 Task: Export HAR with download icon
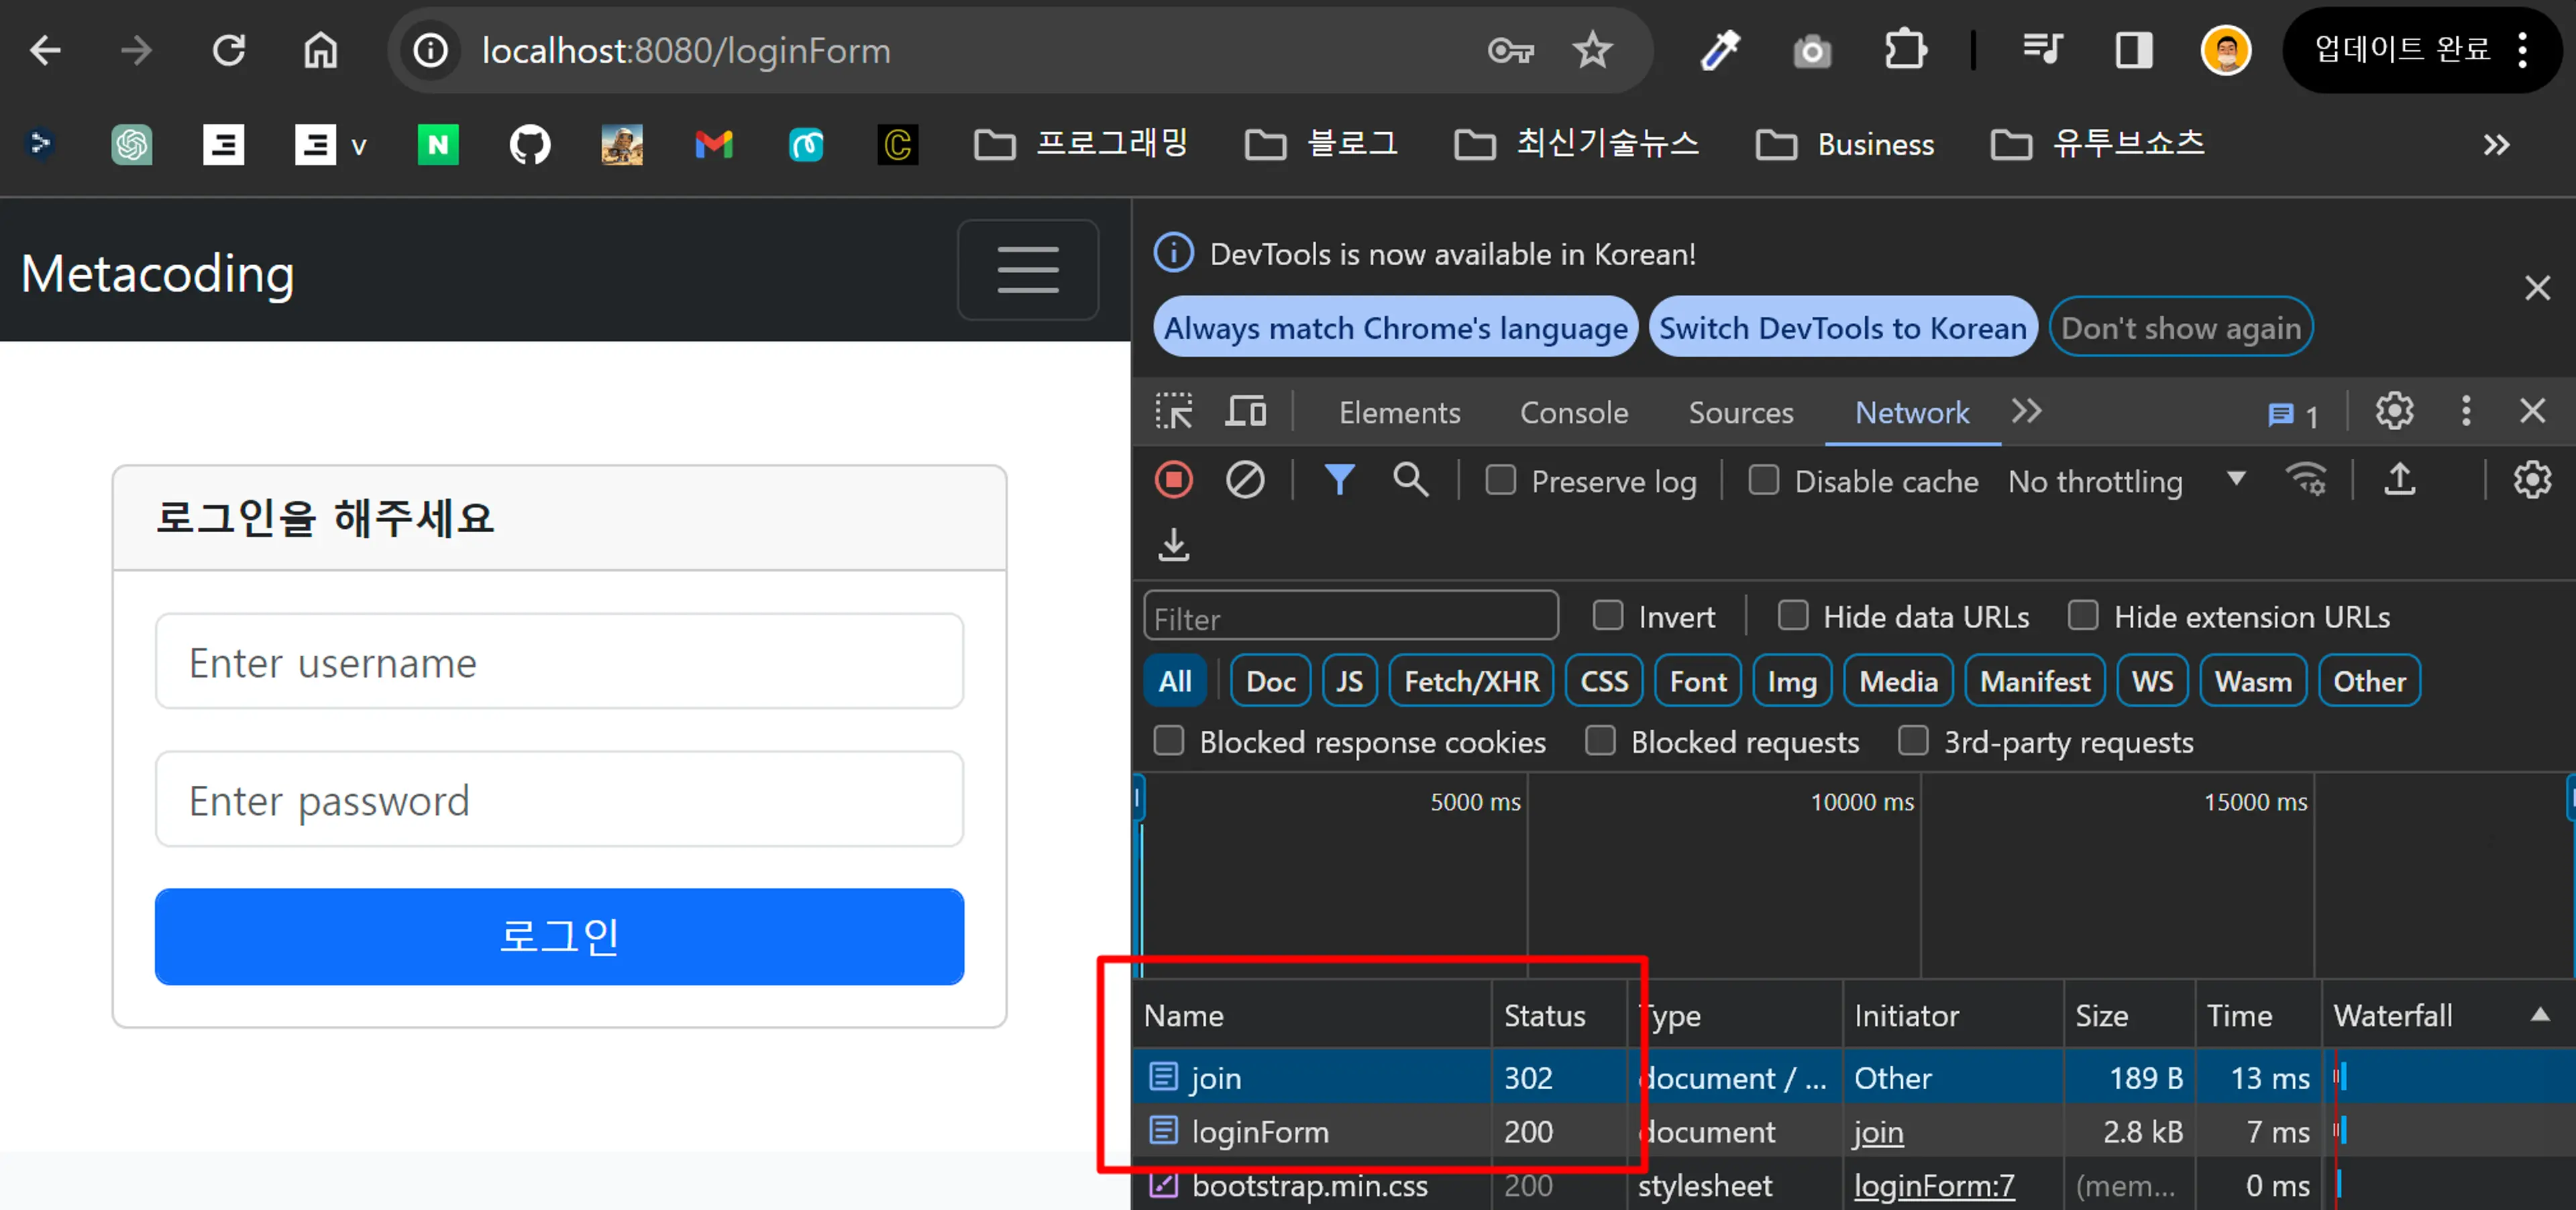(1174, 545)
